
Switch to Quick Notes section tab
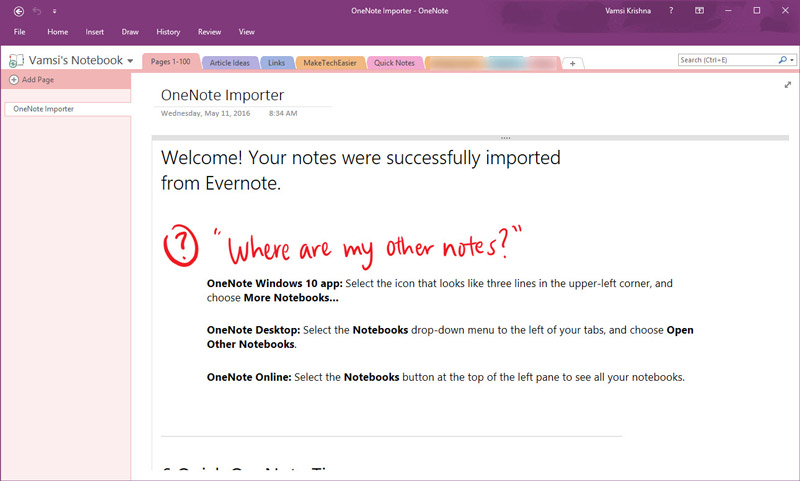pos(394,63)
